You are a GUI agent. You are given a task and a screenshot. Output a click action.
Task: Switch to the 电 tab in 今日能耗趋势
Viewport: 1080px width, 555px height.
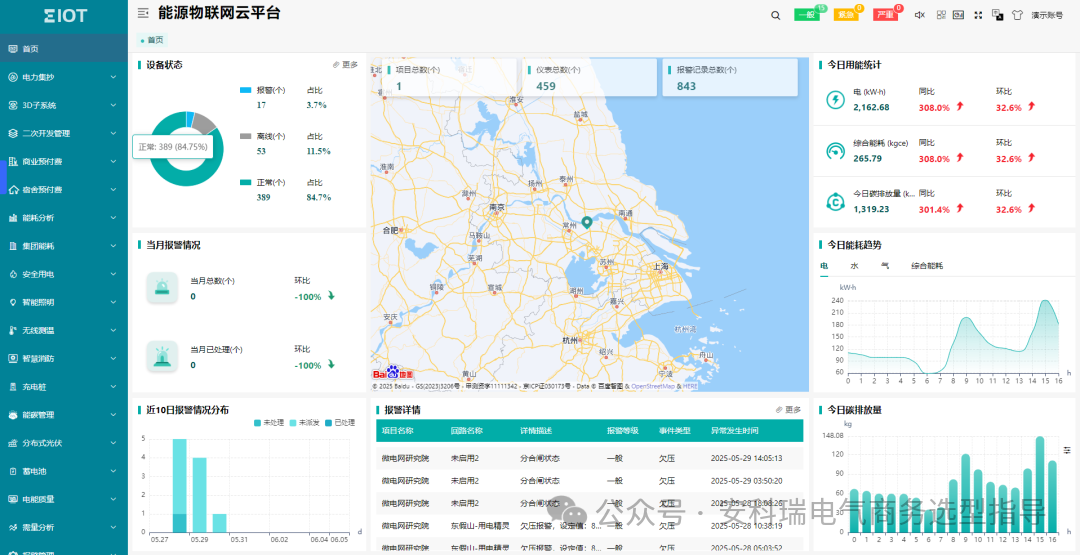824,266
